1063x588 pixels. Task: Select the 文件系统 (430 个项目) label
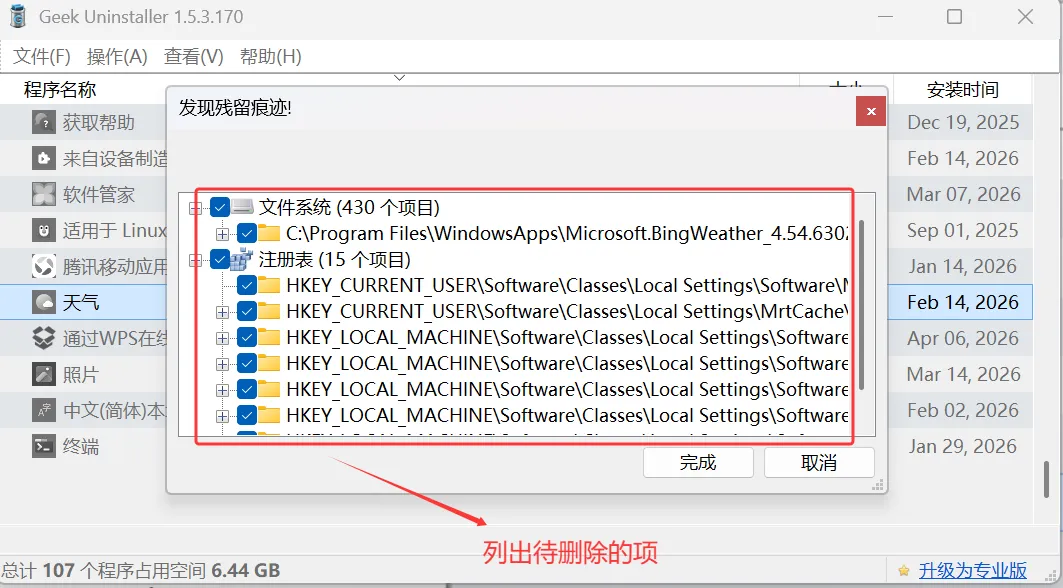349,207
